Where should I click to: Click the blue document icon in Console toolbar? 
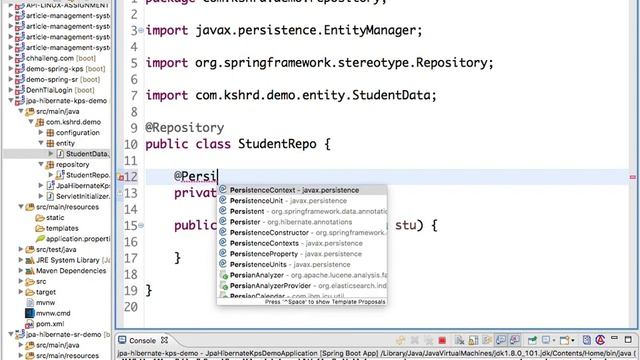[587, 340]
